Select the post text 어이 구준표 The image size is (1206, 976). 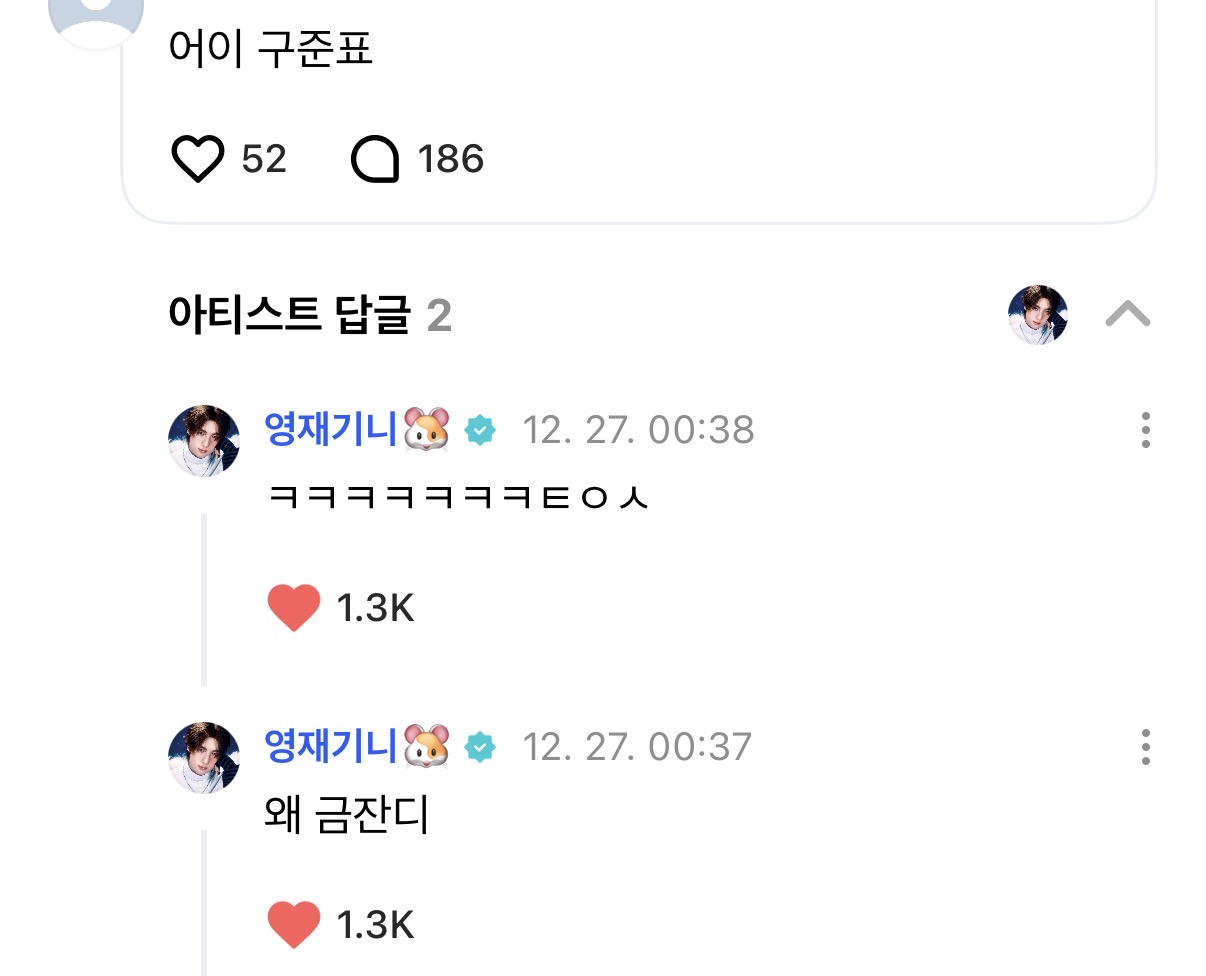point(271,50)
